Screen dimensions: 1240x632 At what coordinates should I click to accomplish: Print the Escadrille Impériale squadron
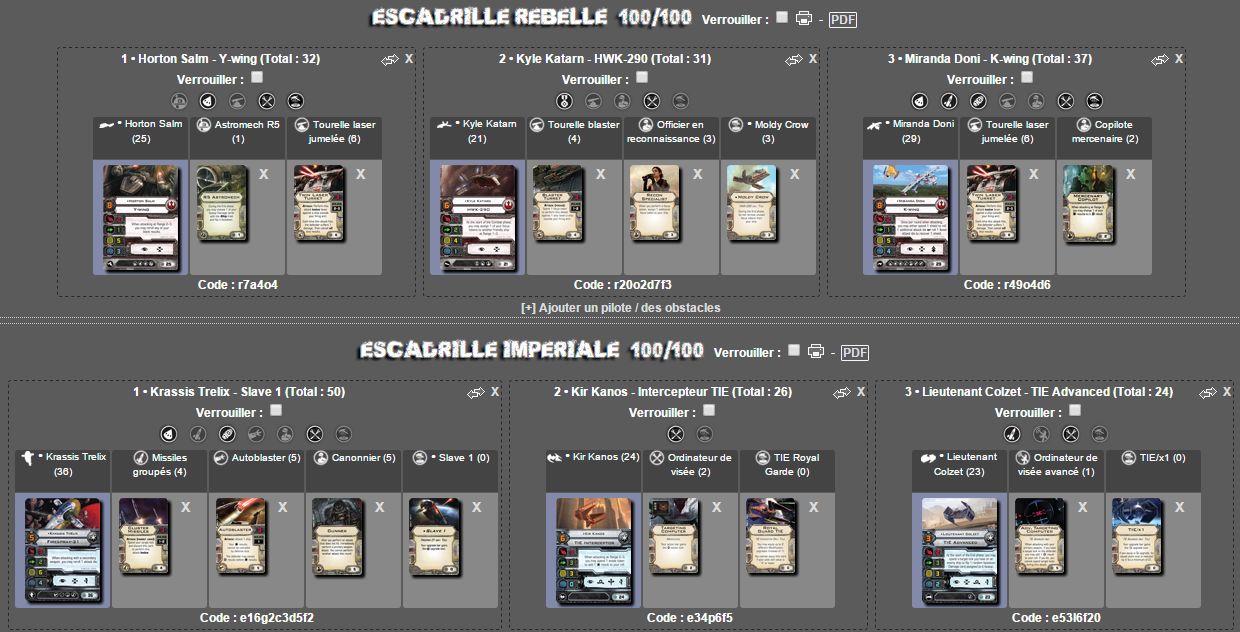click(816, 351)
